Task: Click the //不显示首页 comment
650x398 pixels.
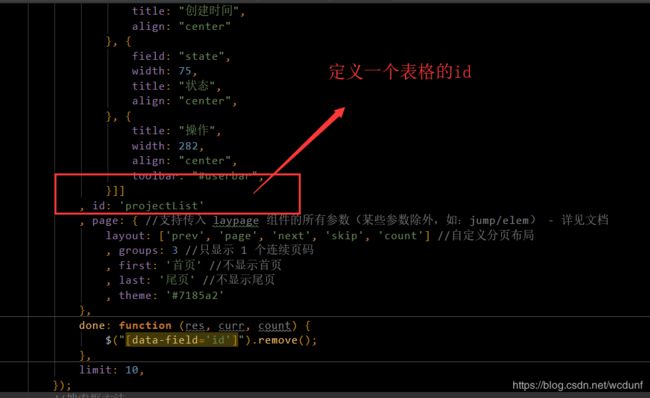Action: pyautogui.click(x=245, y=265)
